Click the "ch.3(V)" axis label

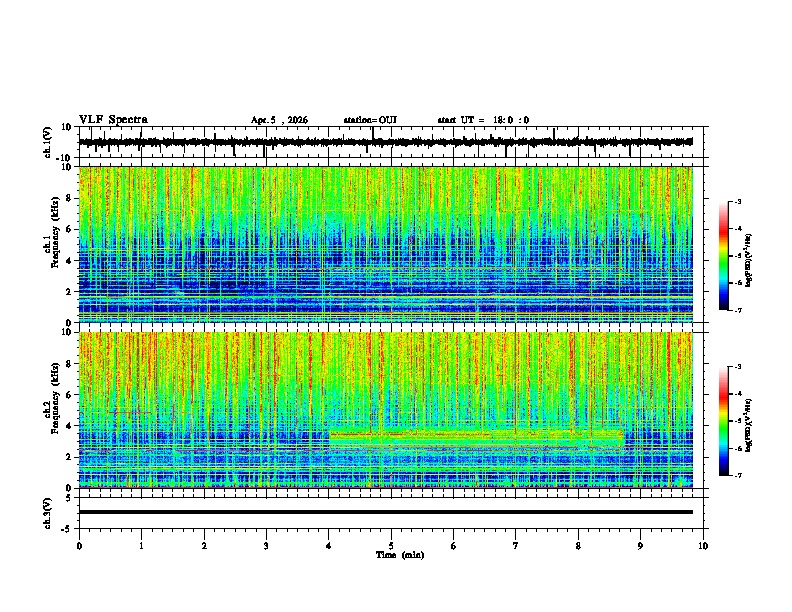[48, 513]
